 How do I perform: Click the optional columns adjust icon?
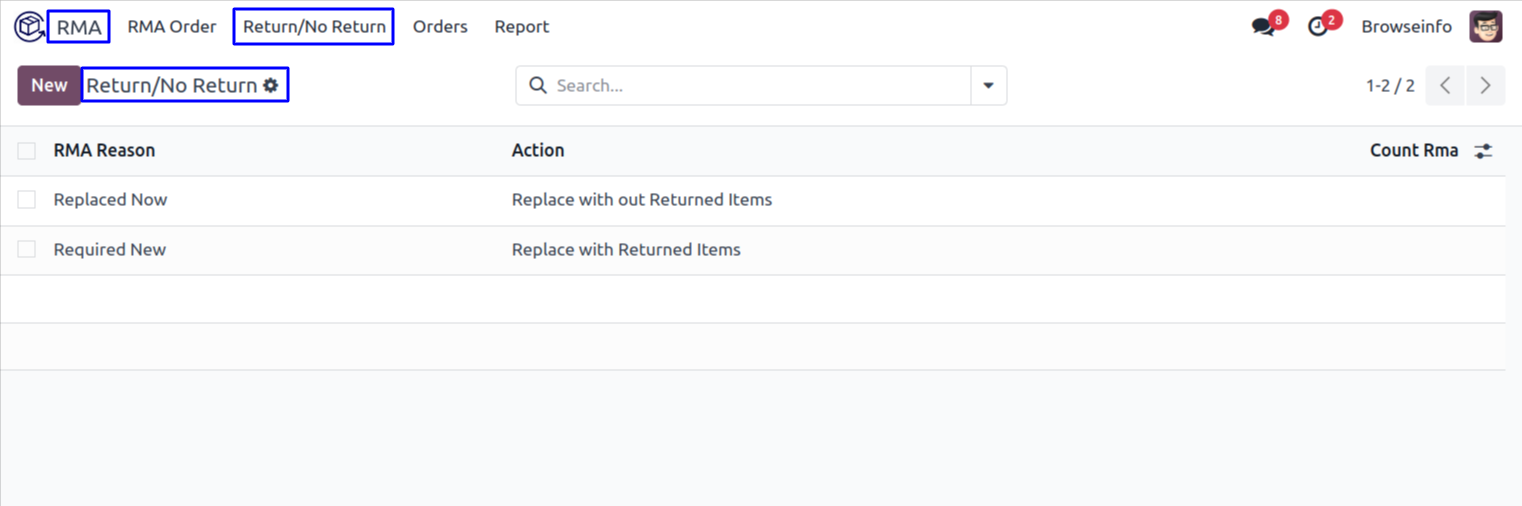click(x=1483, y=151)
